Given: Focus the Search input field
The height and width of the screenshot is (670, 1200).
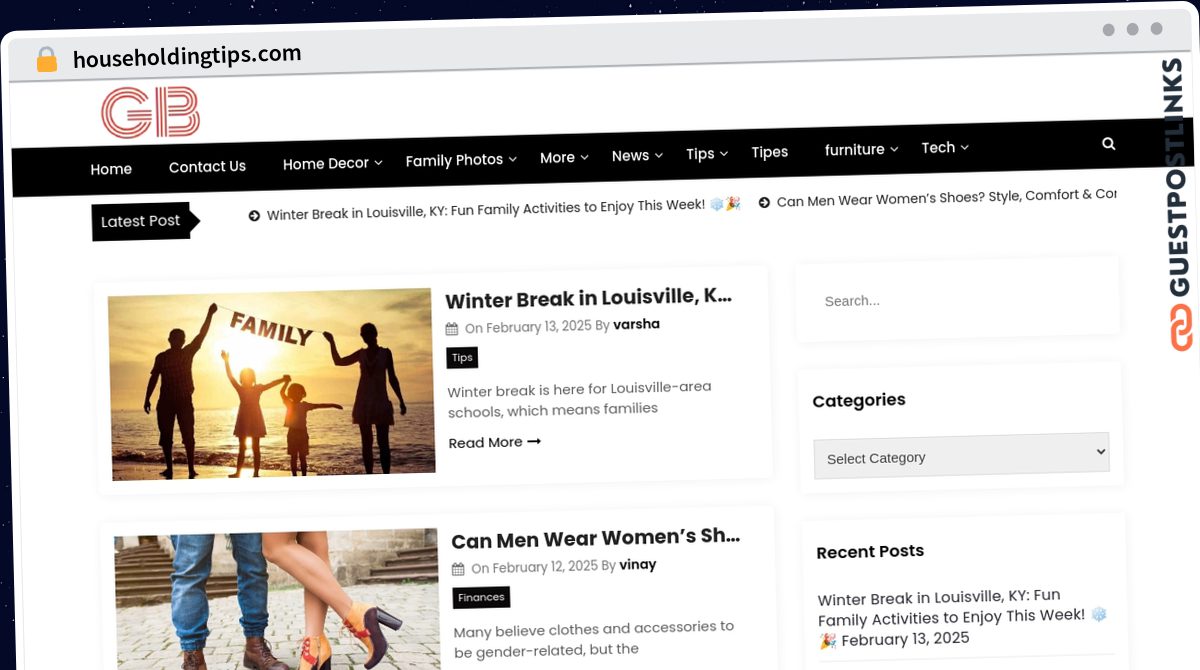Looking at the screenshot, I should click(x=957, y=299).
